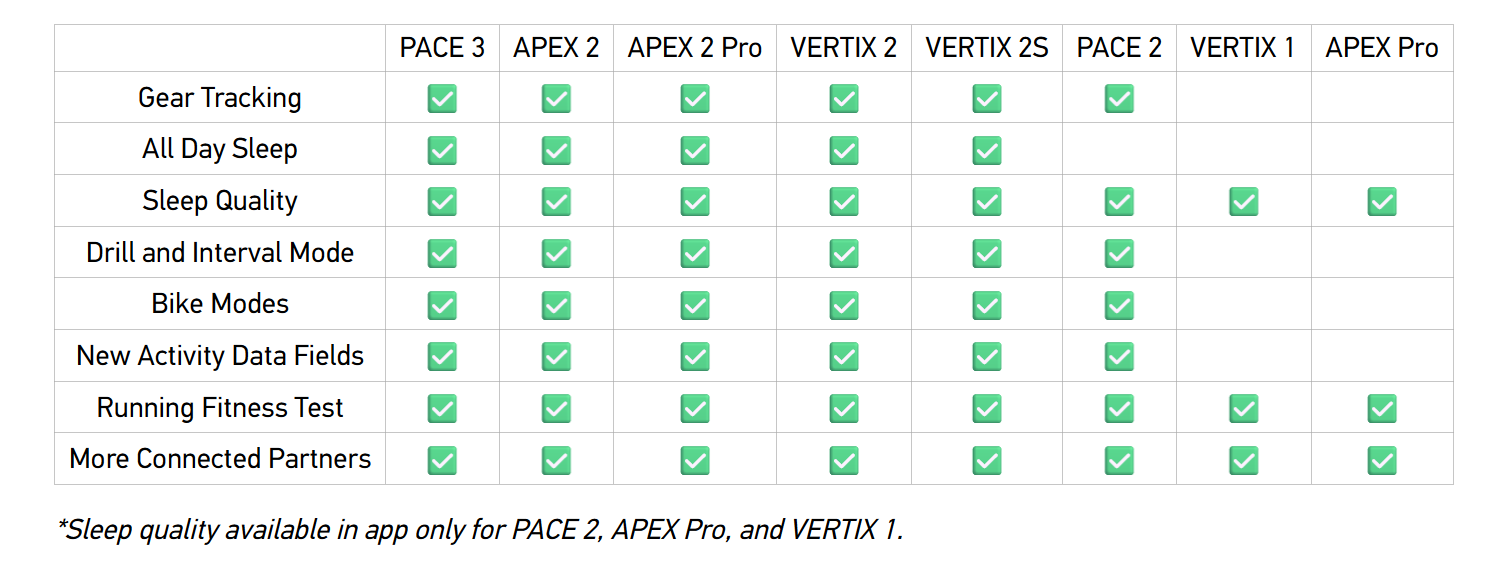The width and height of the screenshot is (1491, 562).
Task: Select the Gear Tracking check under PACE 2
Action: point(1119,98)
